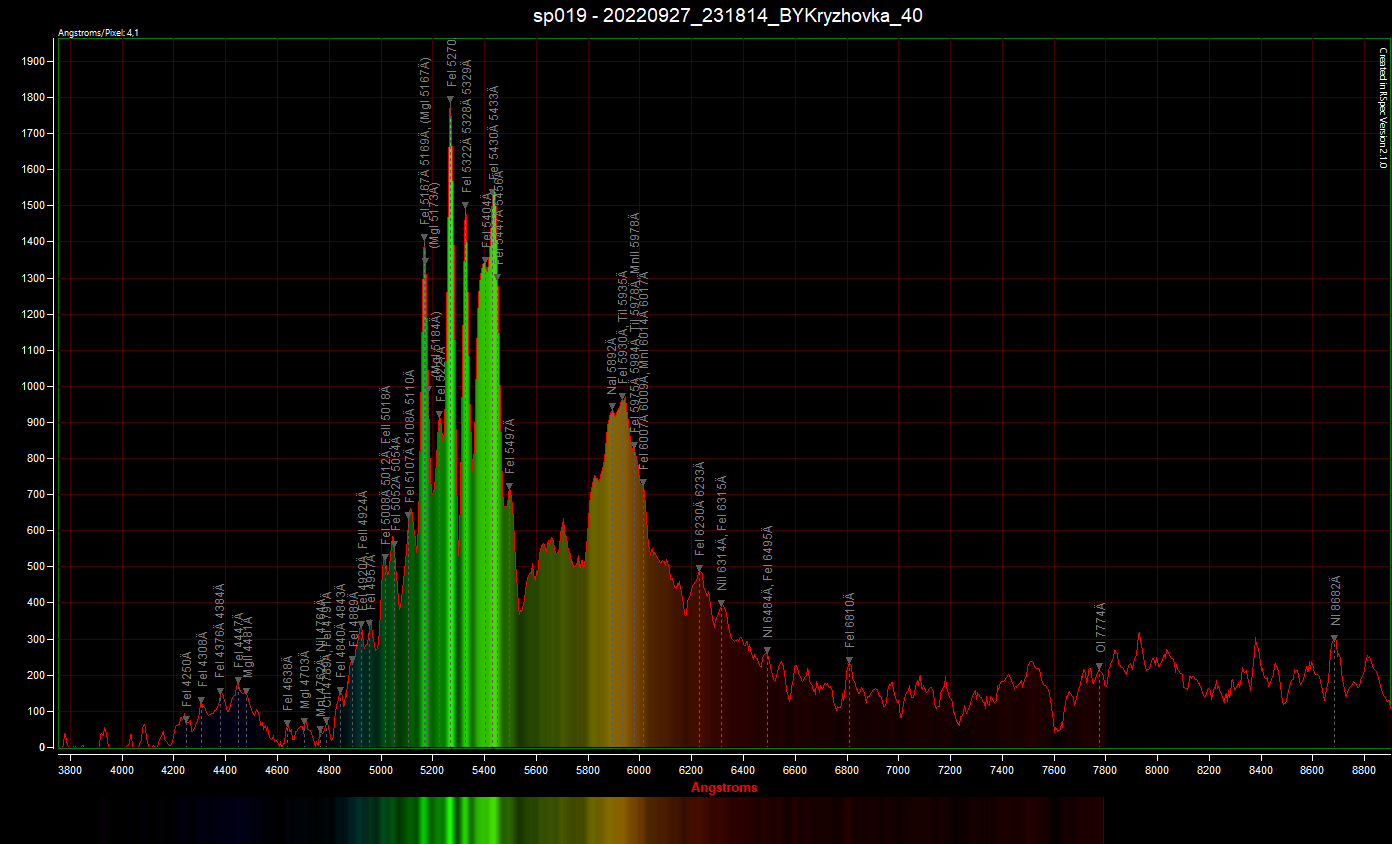Select the FeI 6810Å line label
Viewport: 1392px width, 844px height.
(850, 621)
